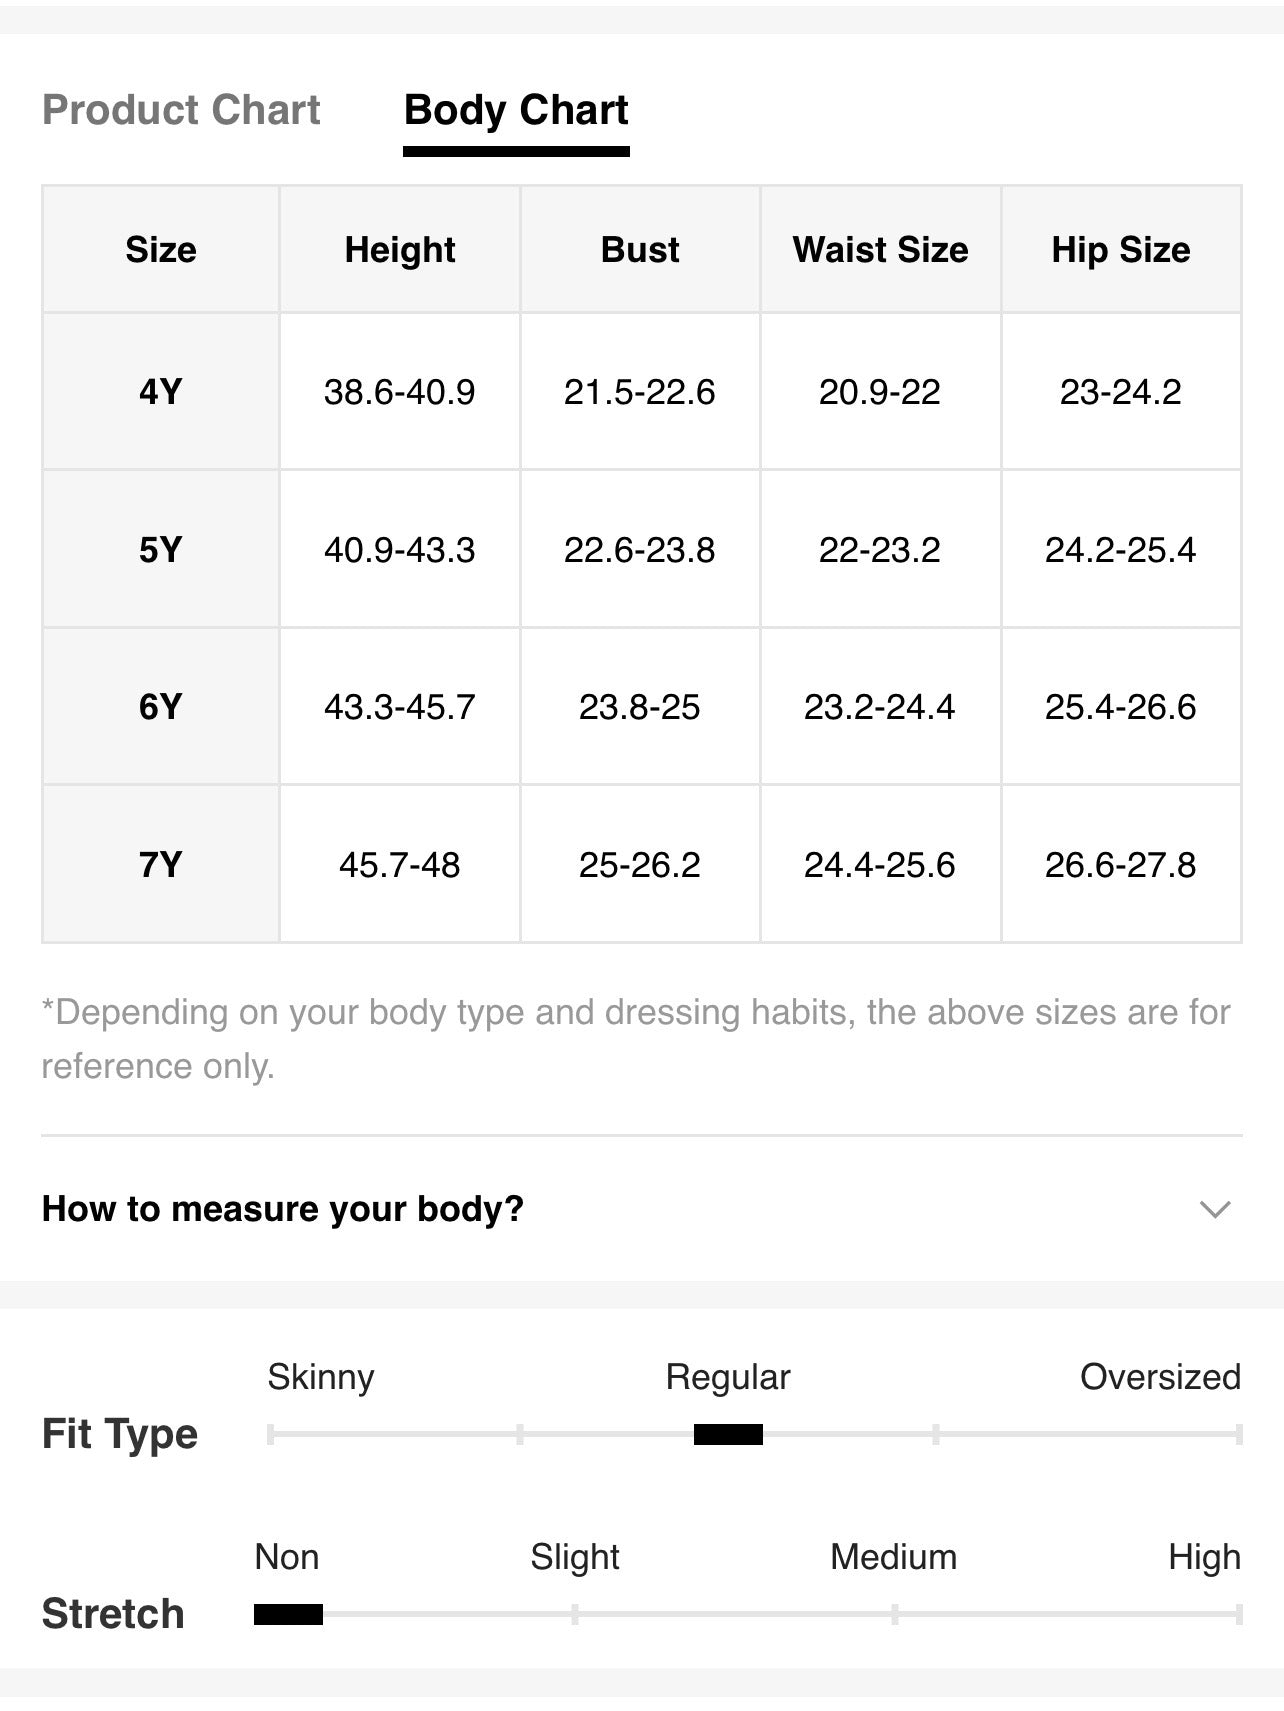Expand How to measure your body section
Image resolution: width=1284 pixels, height=1711 pixels.
click(x=641, y=1209)
